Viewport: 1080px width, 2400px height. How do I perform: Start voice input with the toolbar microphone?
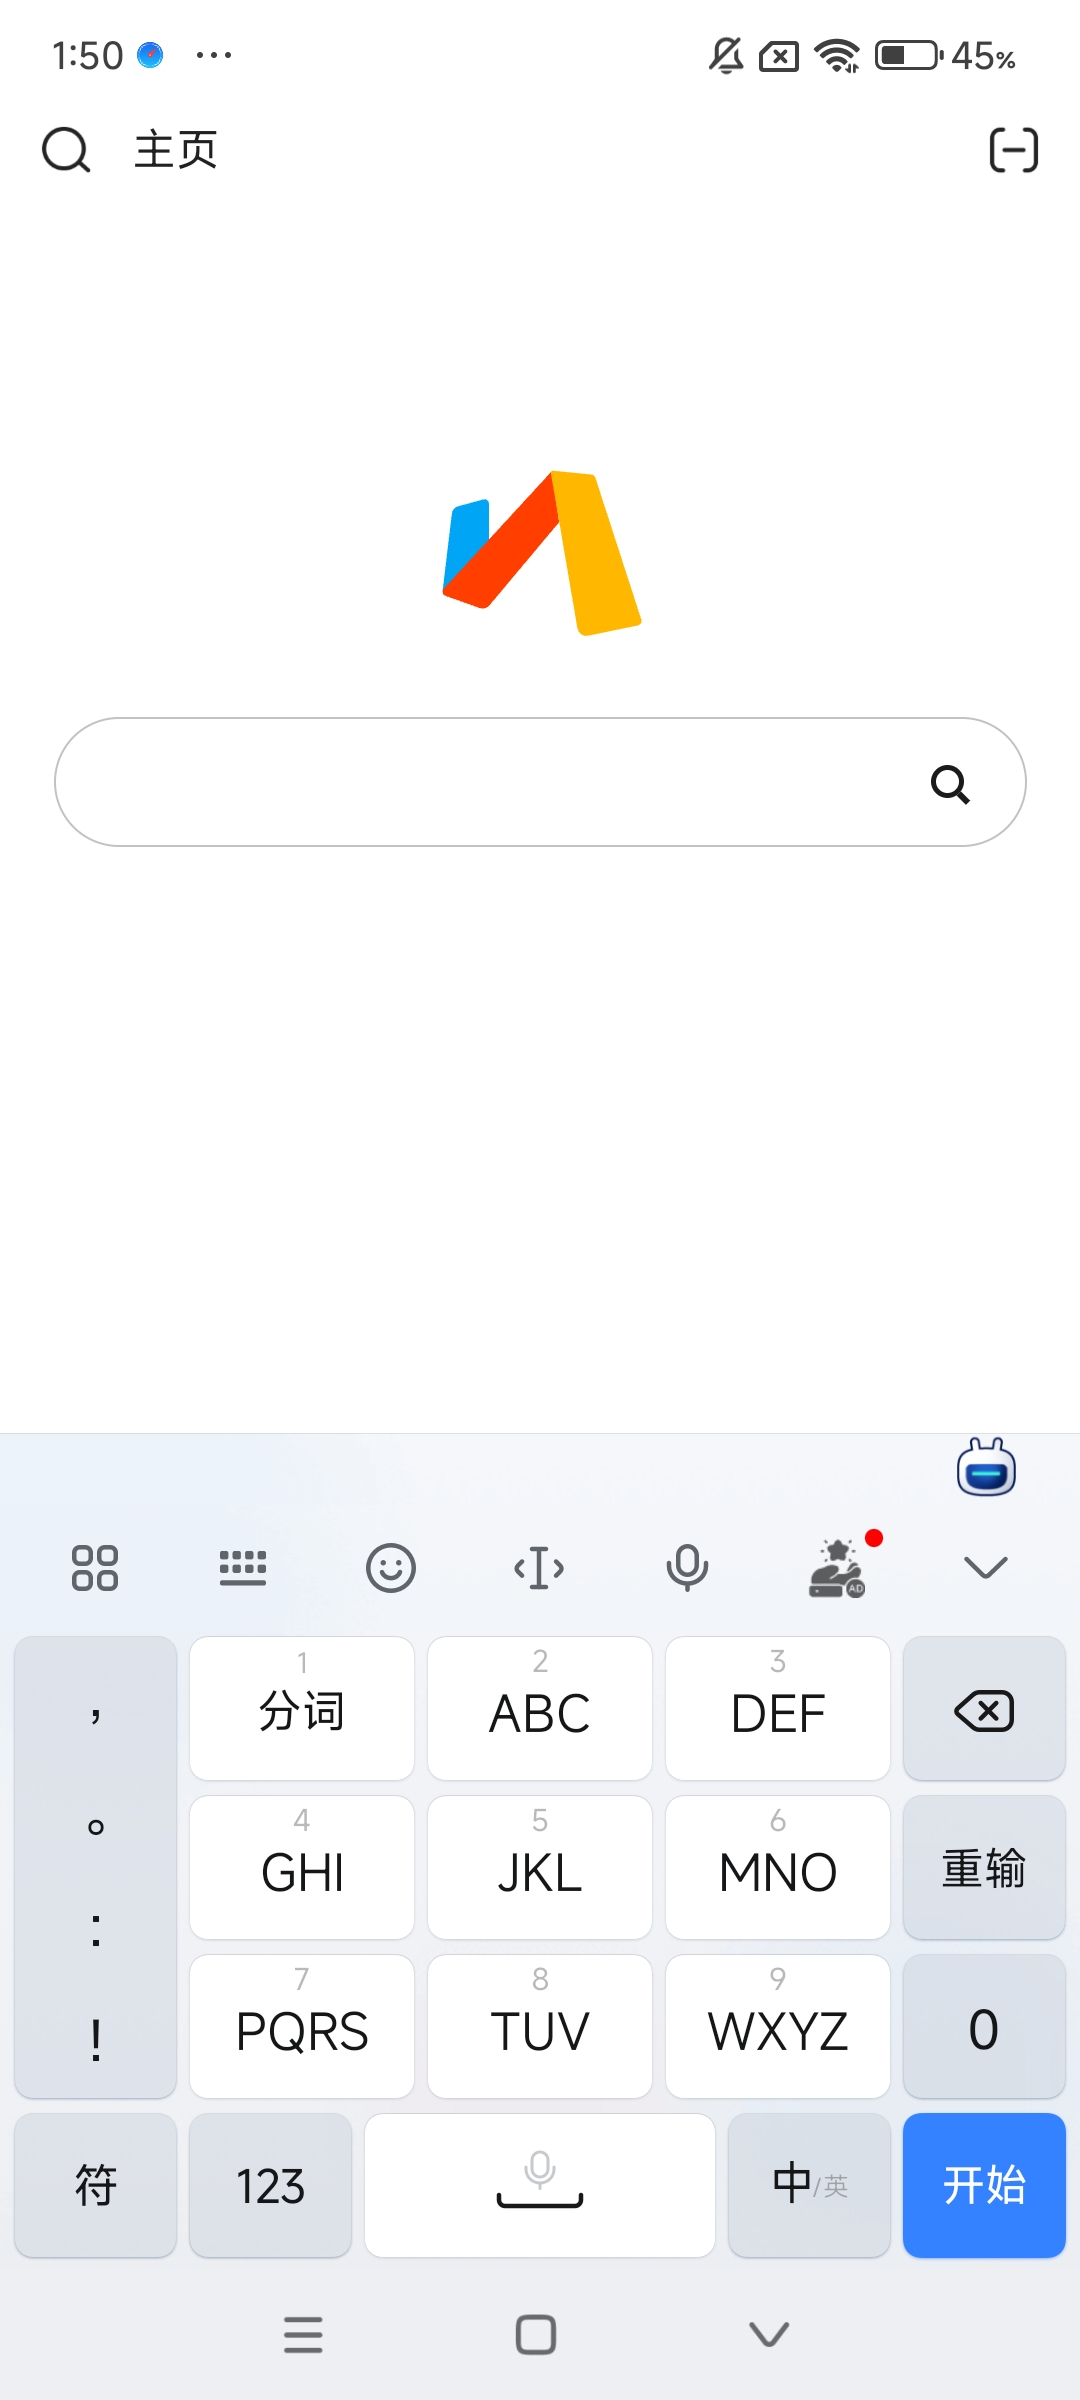(687, 1567)
